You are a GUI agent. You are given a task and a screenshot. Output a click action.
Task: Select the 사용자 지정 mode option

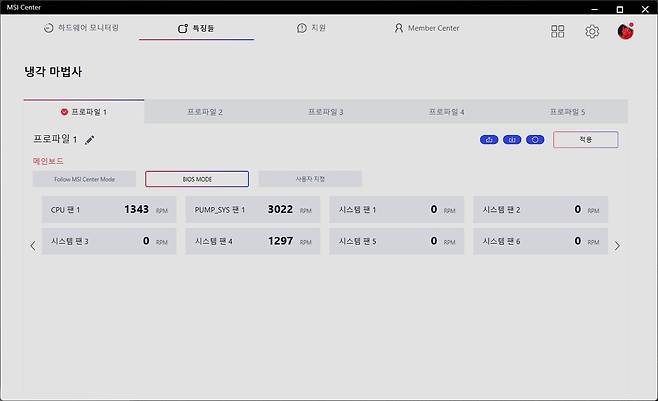[310, 179]
